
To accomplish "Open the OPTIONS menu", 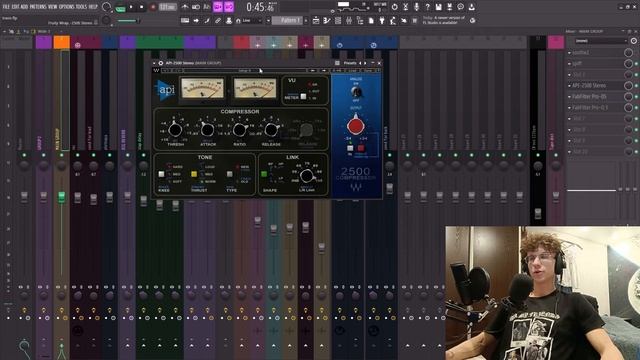I will pos(67,7).
